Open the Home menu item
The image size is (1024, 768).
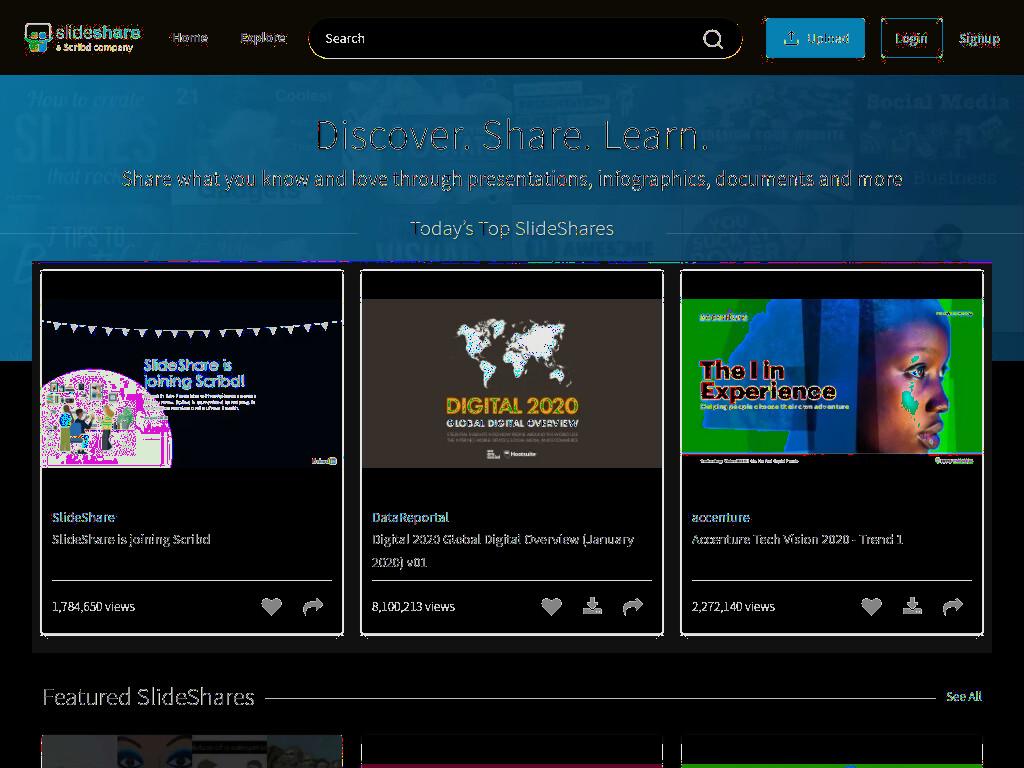point(190,38)
